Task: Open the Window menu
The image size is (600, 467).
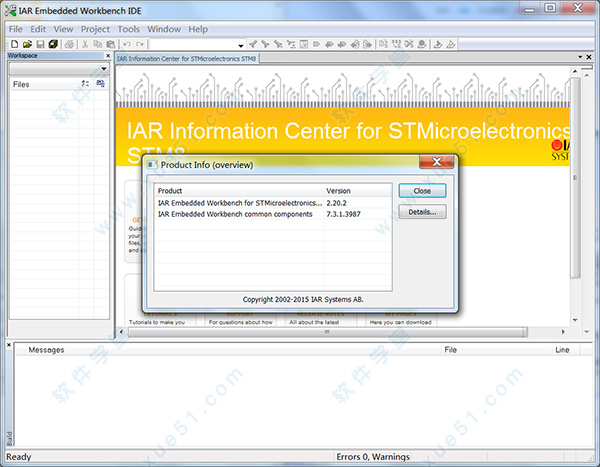Action: pyautogui.click(x=164, y=29)
